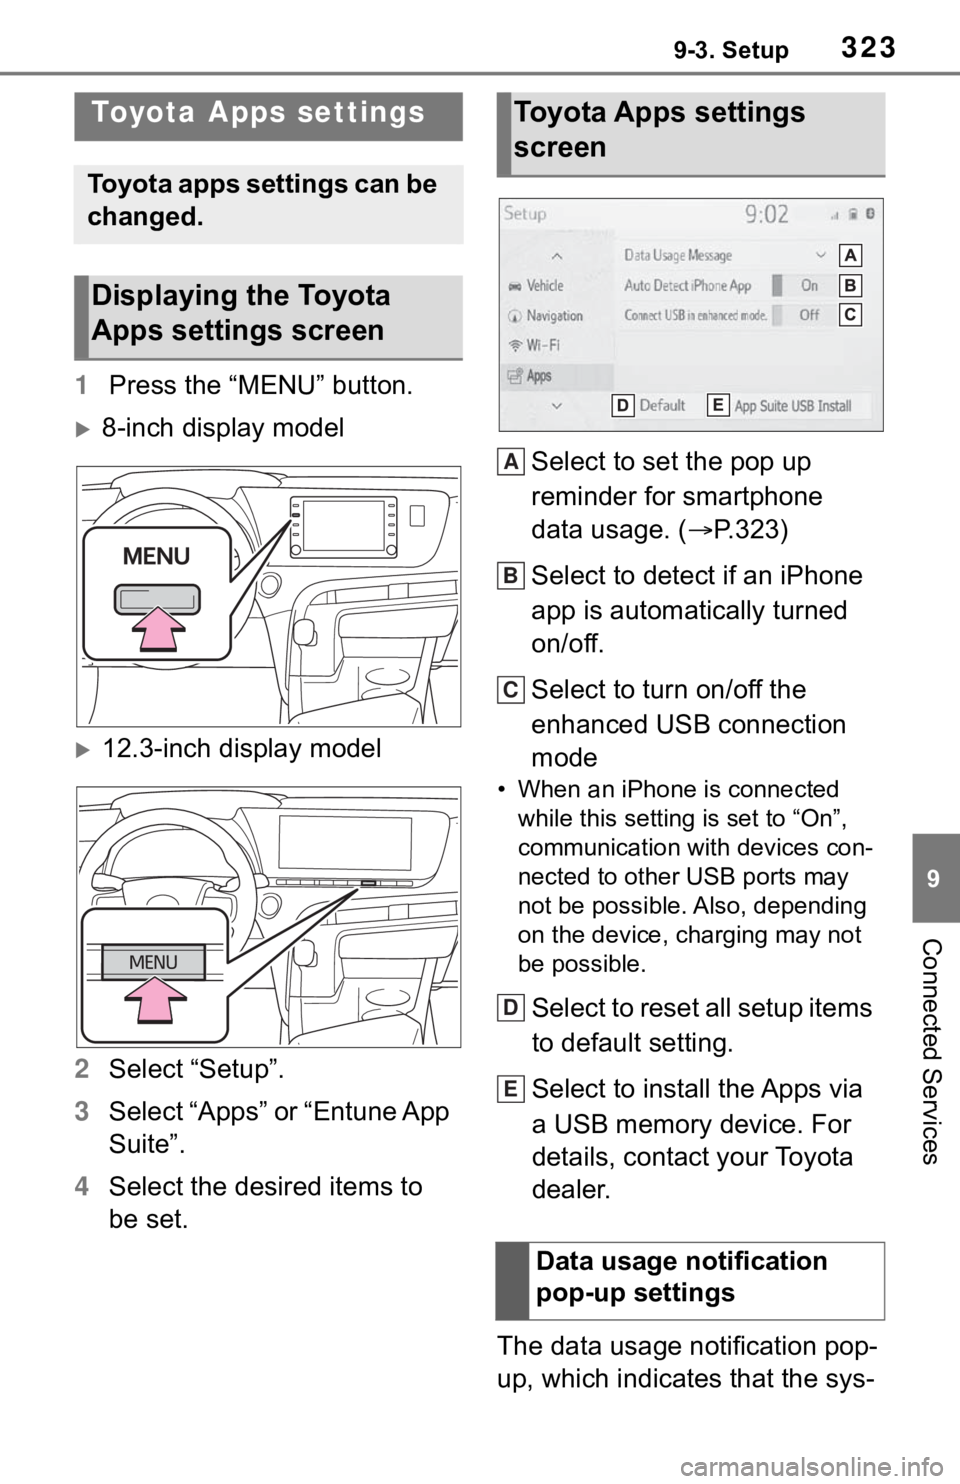Click the Setup screen title

coord(525,213)
